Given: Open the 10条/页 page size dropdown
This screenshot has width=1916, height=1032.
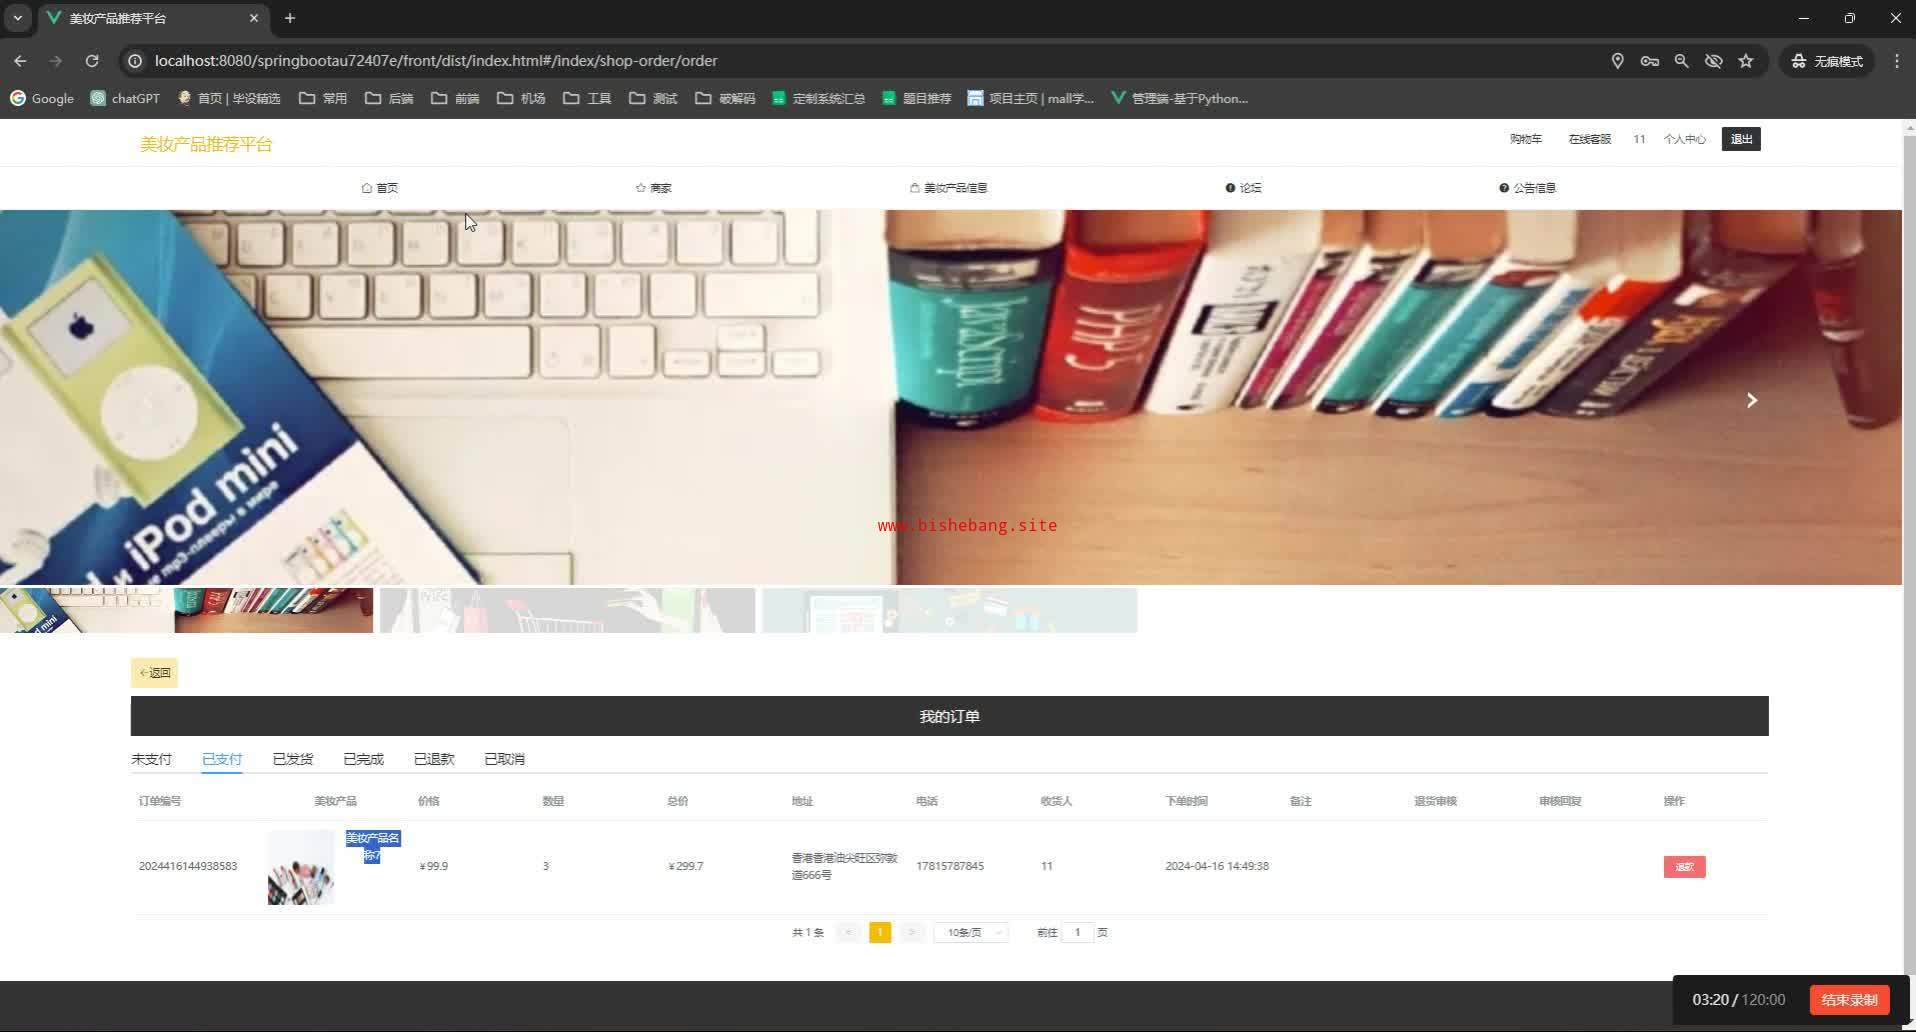Looking at the screenshot, I should coord(971,933).
